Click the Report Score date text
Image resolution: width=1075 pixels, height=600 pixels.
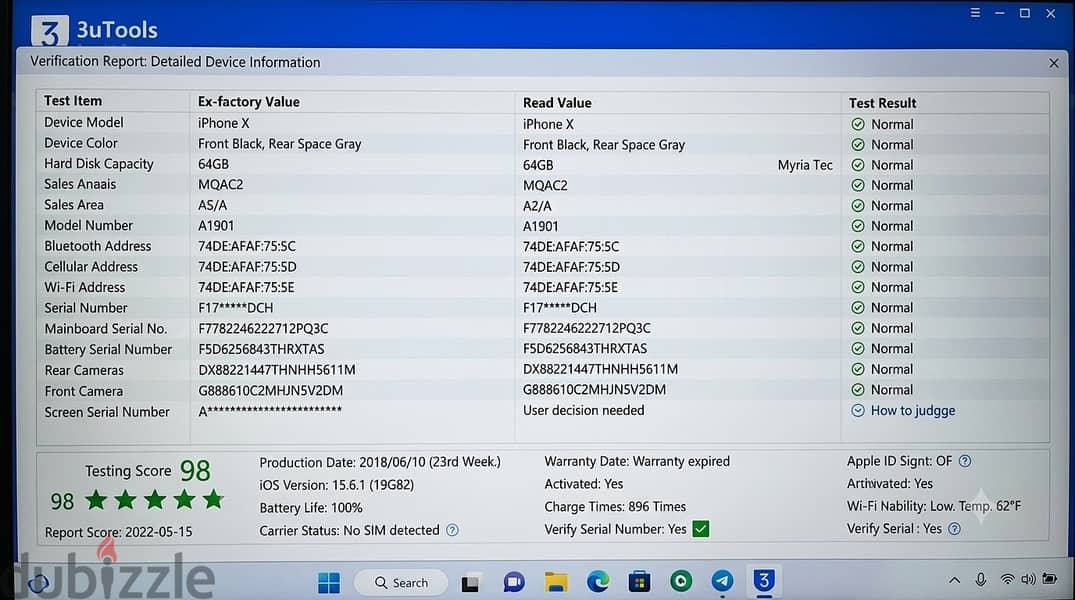click(x=119, y=532)
